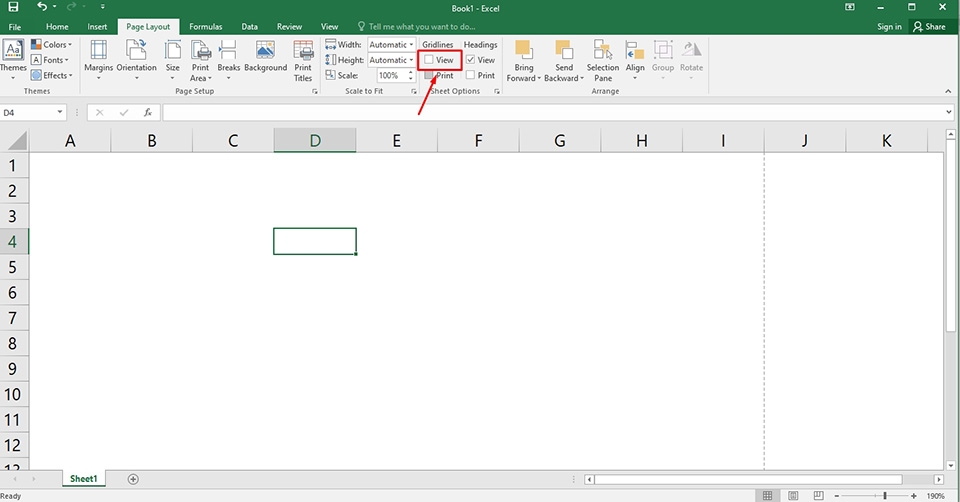
Task: Switch to the Home tab
Action: [57, 27]
